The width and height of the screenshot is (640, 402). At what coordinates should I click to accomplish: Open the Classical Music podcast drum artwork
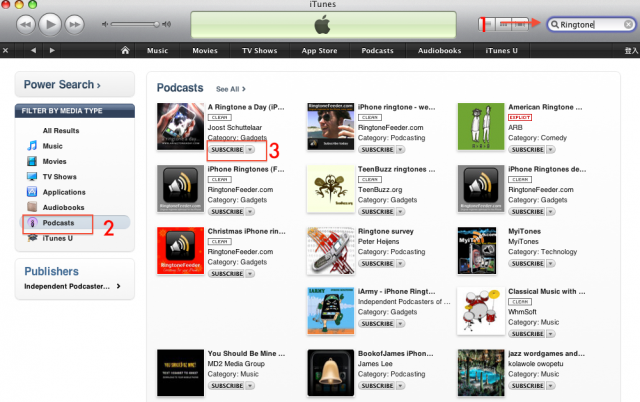coord(481,311)
